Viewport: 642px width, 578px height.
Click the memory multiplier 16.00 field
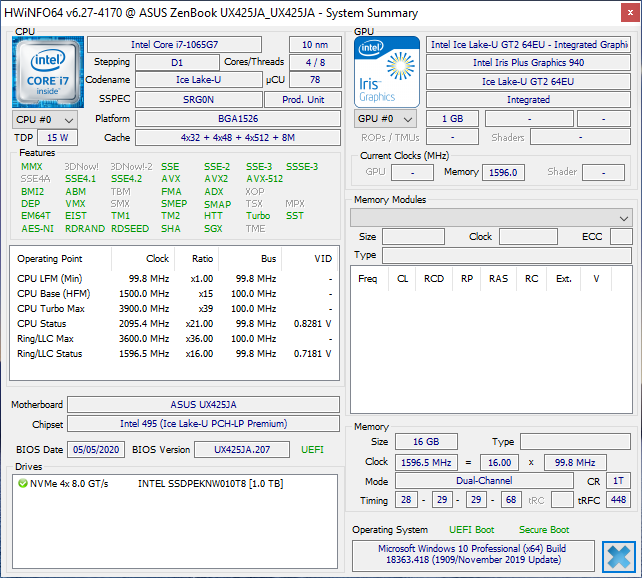(500, 463)
